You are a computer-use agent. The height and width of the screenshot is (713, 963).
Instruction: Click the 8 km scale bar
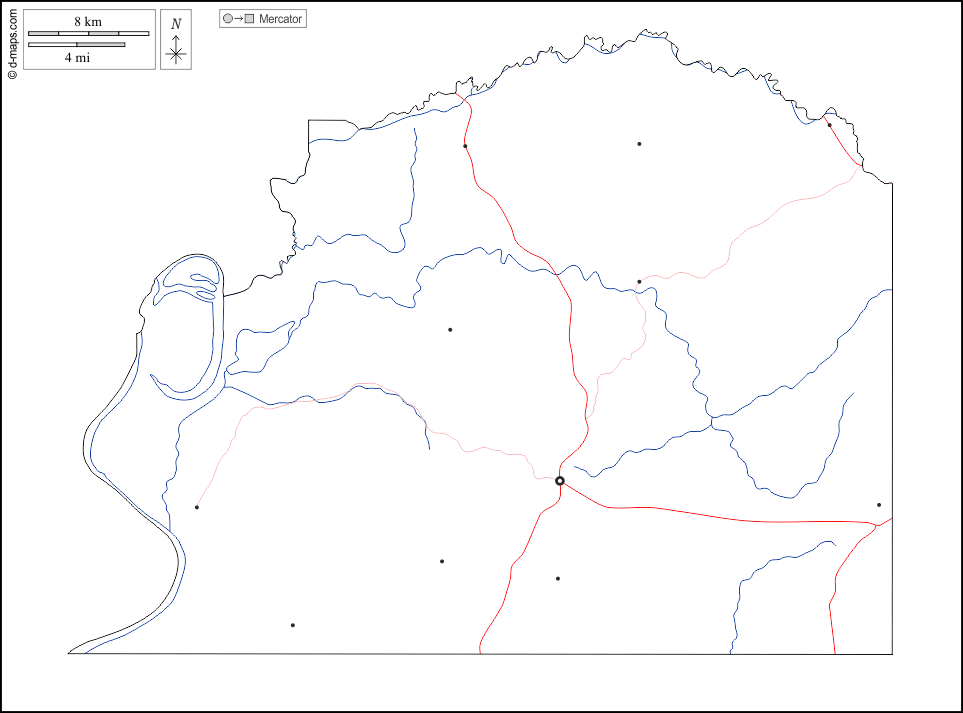pos(88,33)
